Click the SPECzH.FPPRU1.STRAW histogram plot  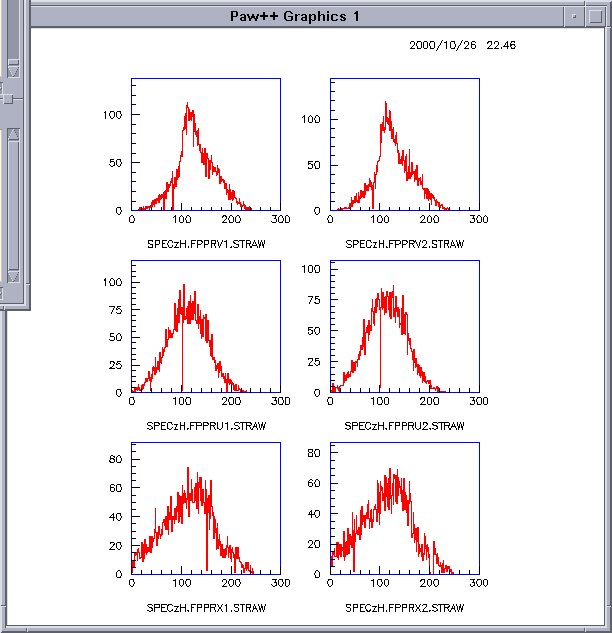pyautogui.click(x=206, y=327)
